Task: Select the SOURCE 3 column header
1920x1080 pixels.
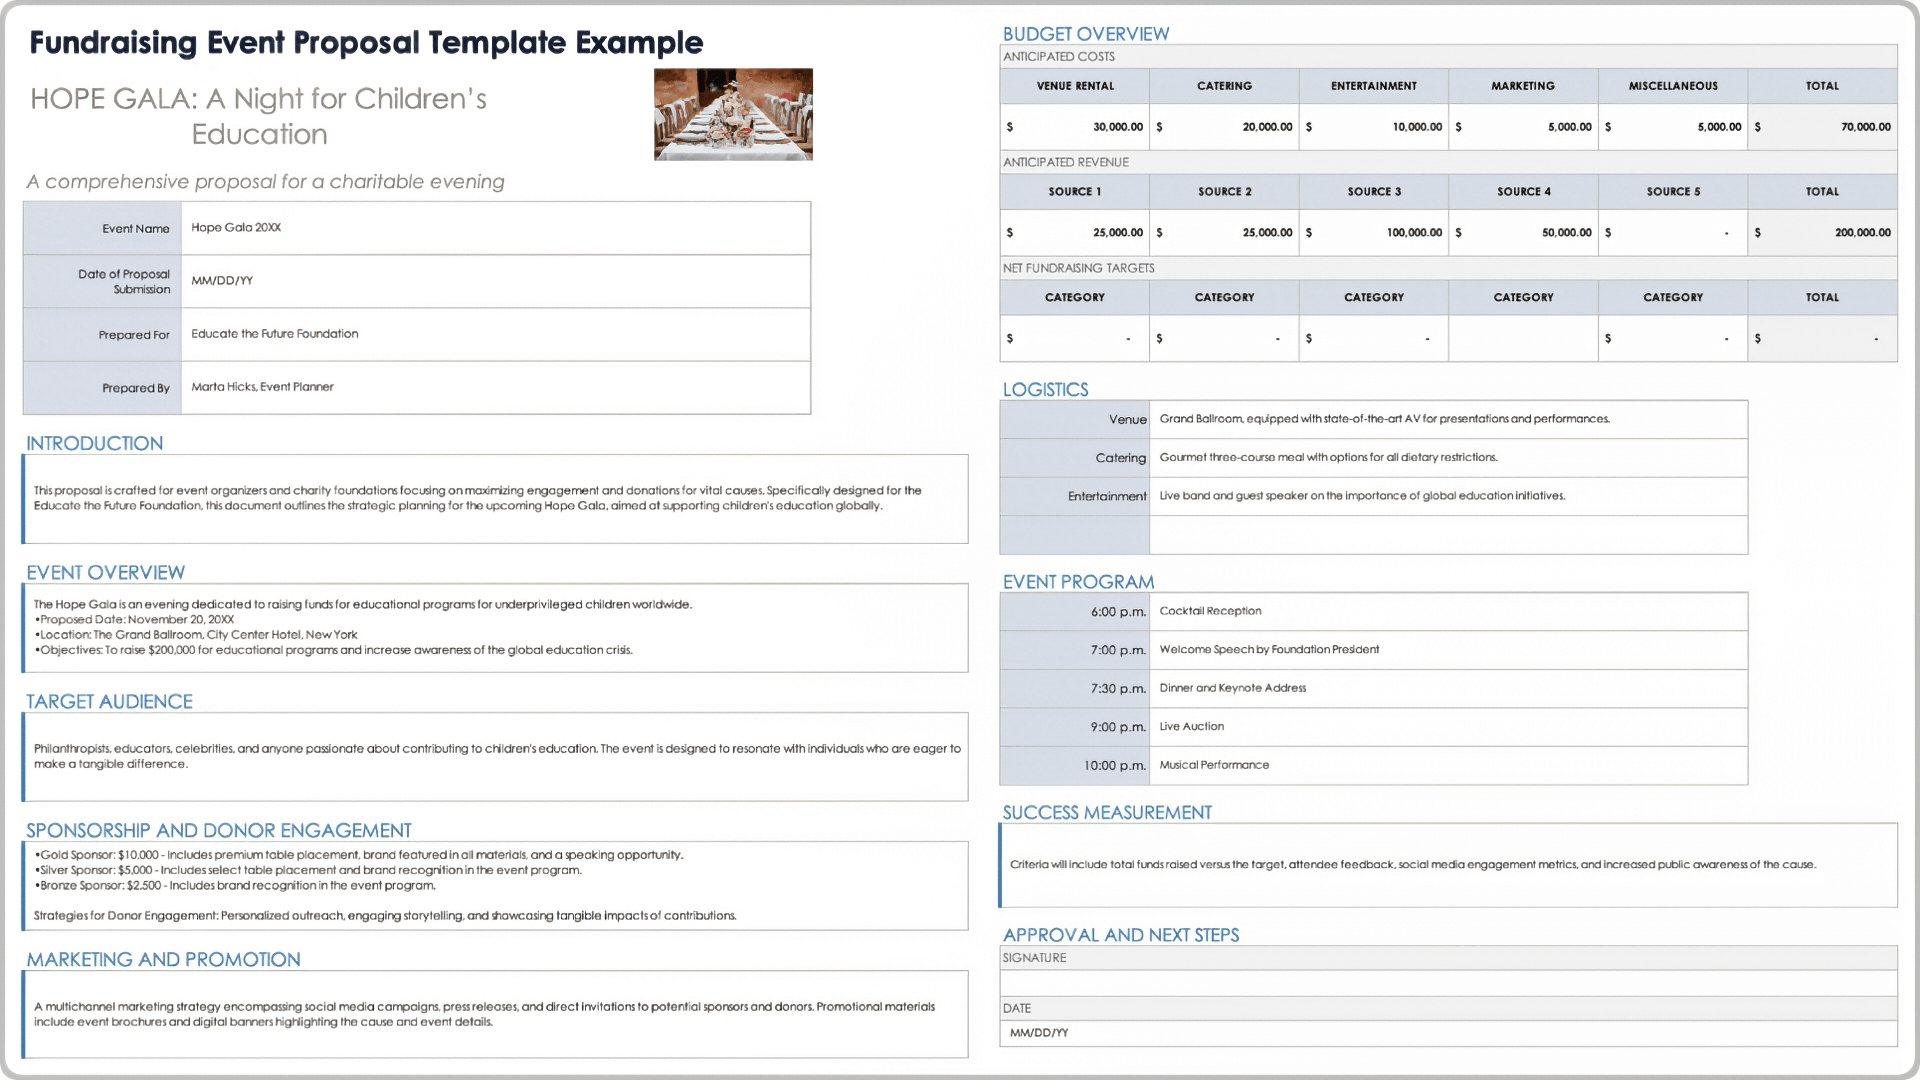Action: (1374, 192)
